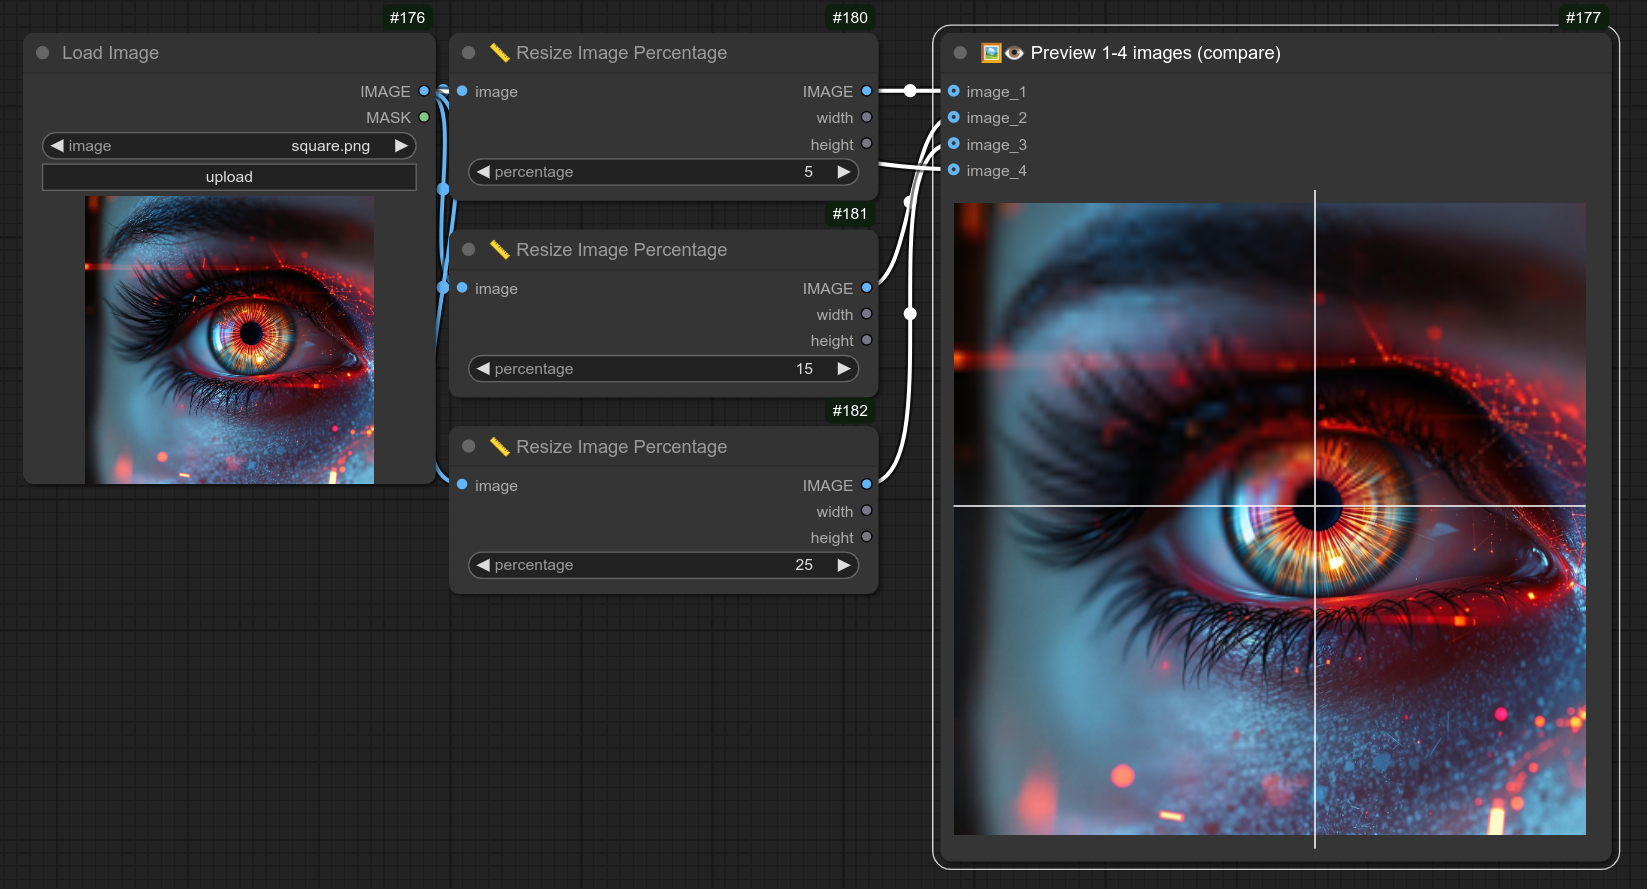Click the image_1 input port on Preview node
1647x889 pixels.
(954, 91)
